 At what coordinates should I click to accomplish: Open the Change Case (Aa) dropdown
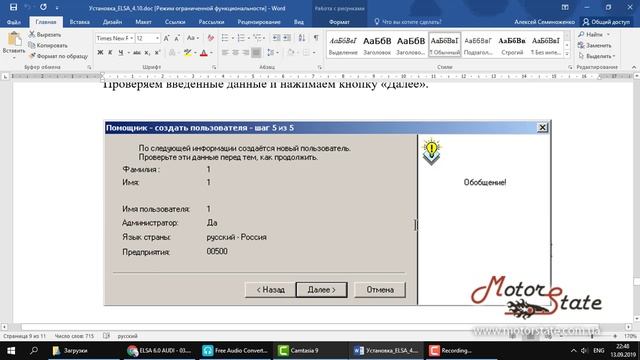click(193, 38)
